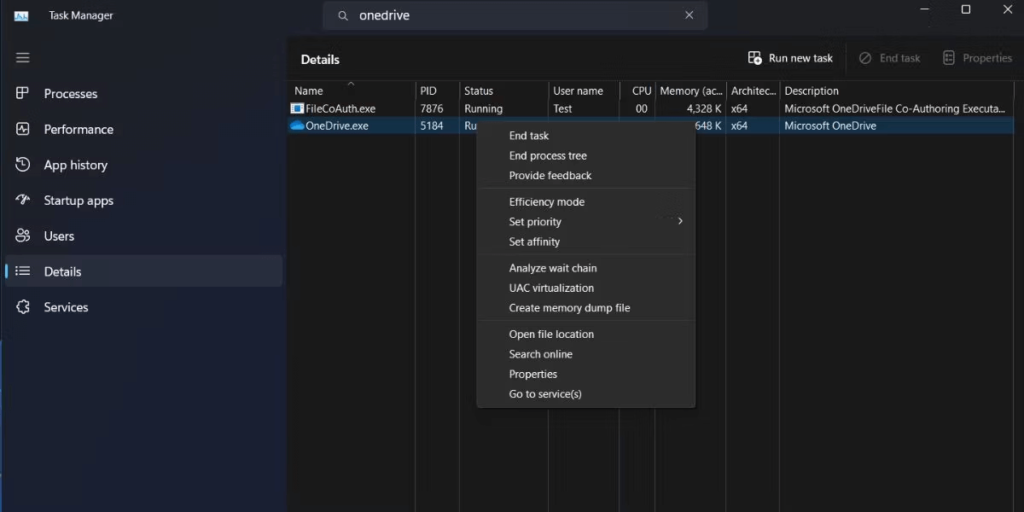
Task: Select the OneDrive.exe process name
Action: point(337,125)
